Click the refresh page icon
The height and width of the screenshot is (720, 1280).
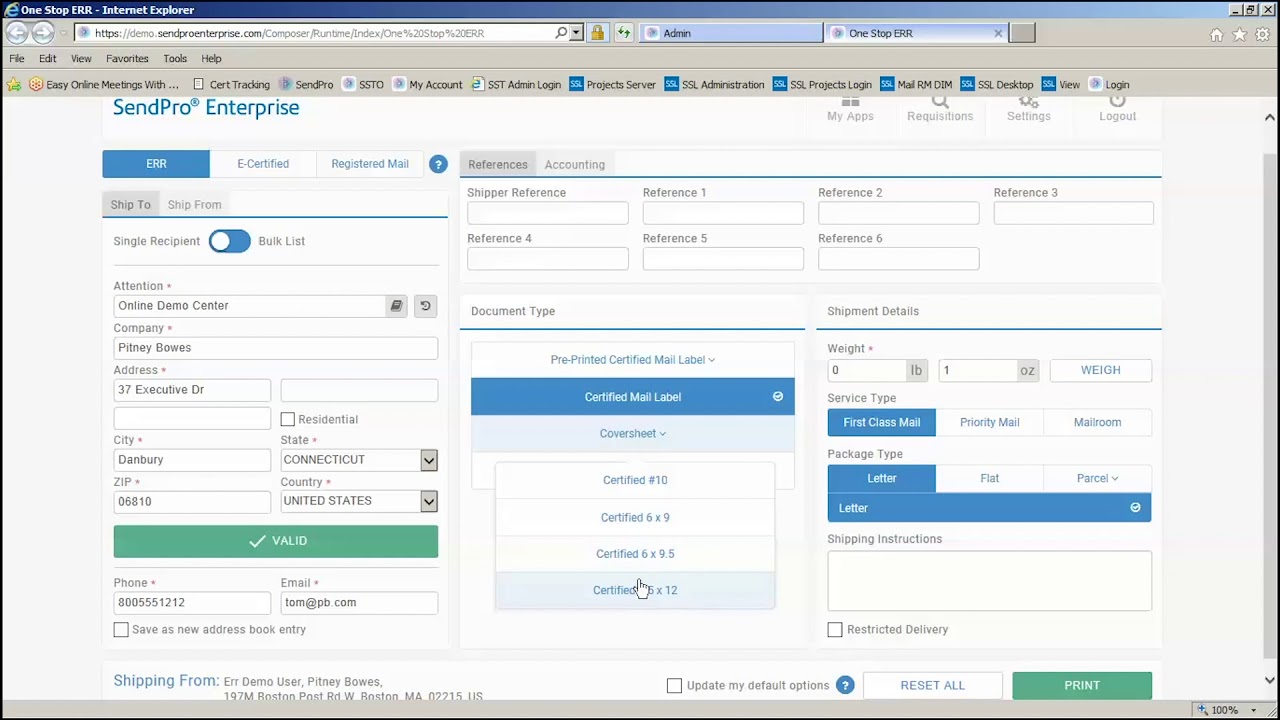(624, 33)
